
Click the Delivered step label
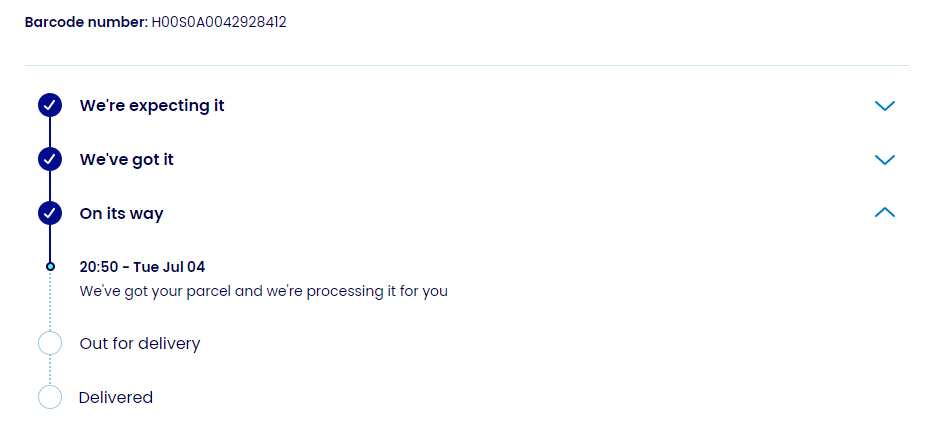116,397
